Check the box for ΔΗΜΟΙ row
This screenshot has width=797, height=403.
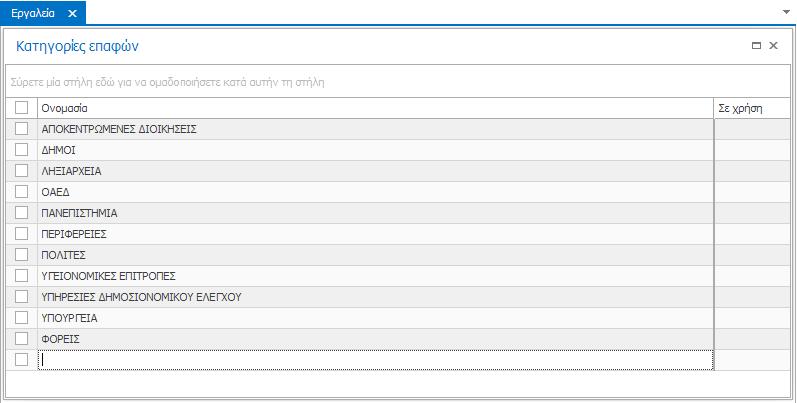coord(22,149)
